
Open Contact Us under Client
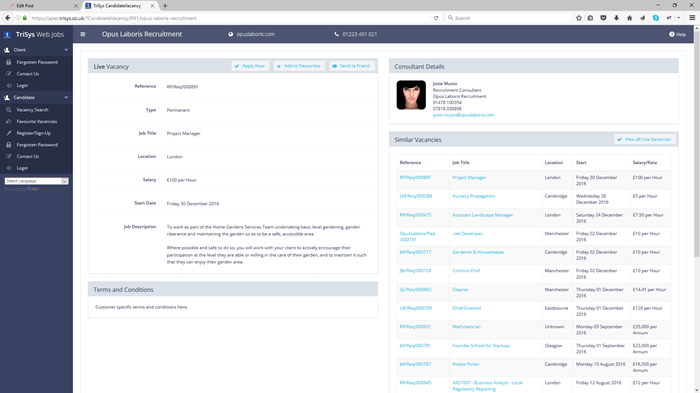pyautogui.click(x=28, y=74)
